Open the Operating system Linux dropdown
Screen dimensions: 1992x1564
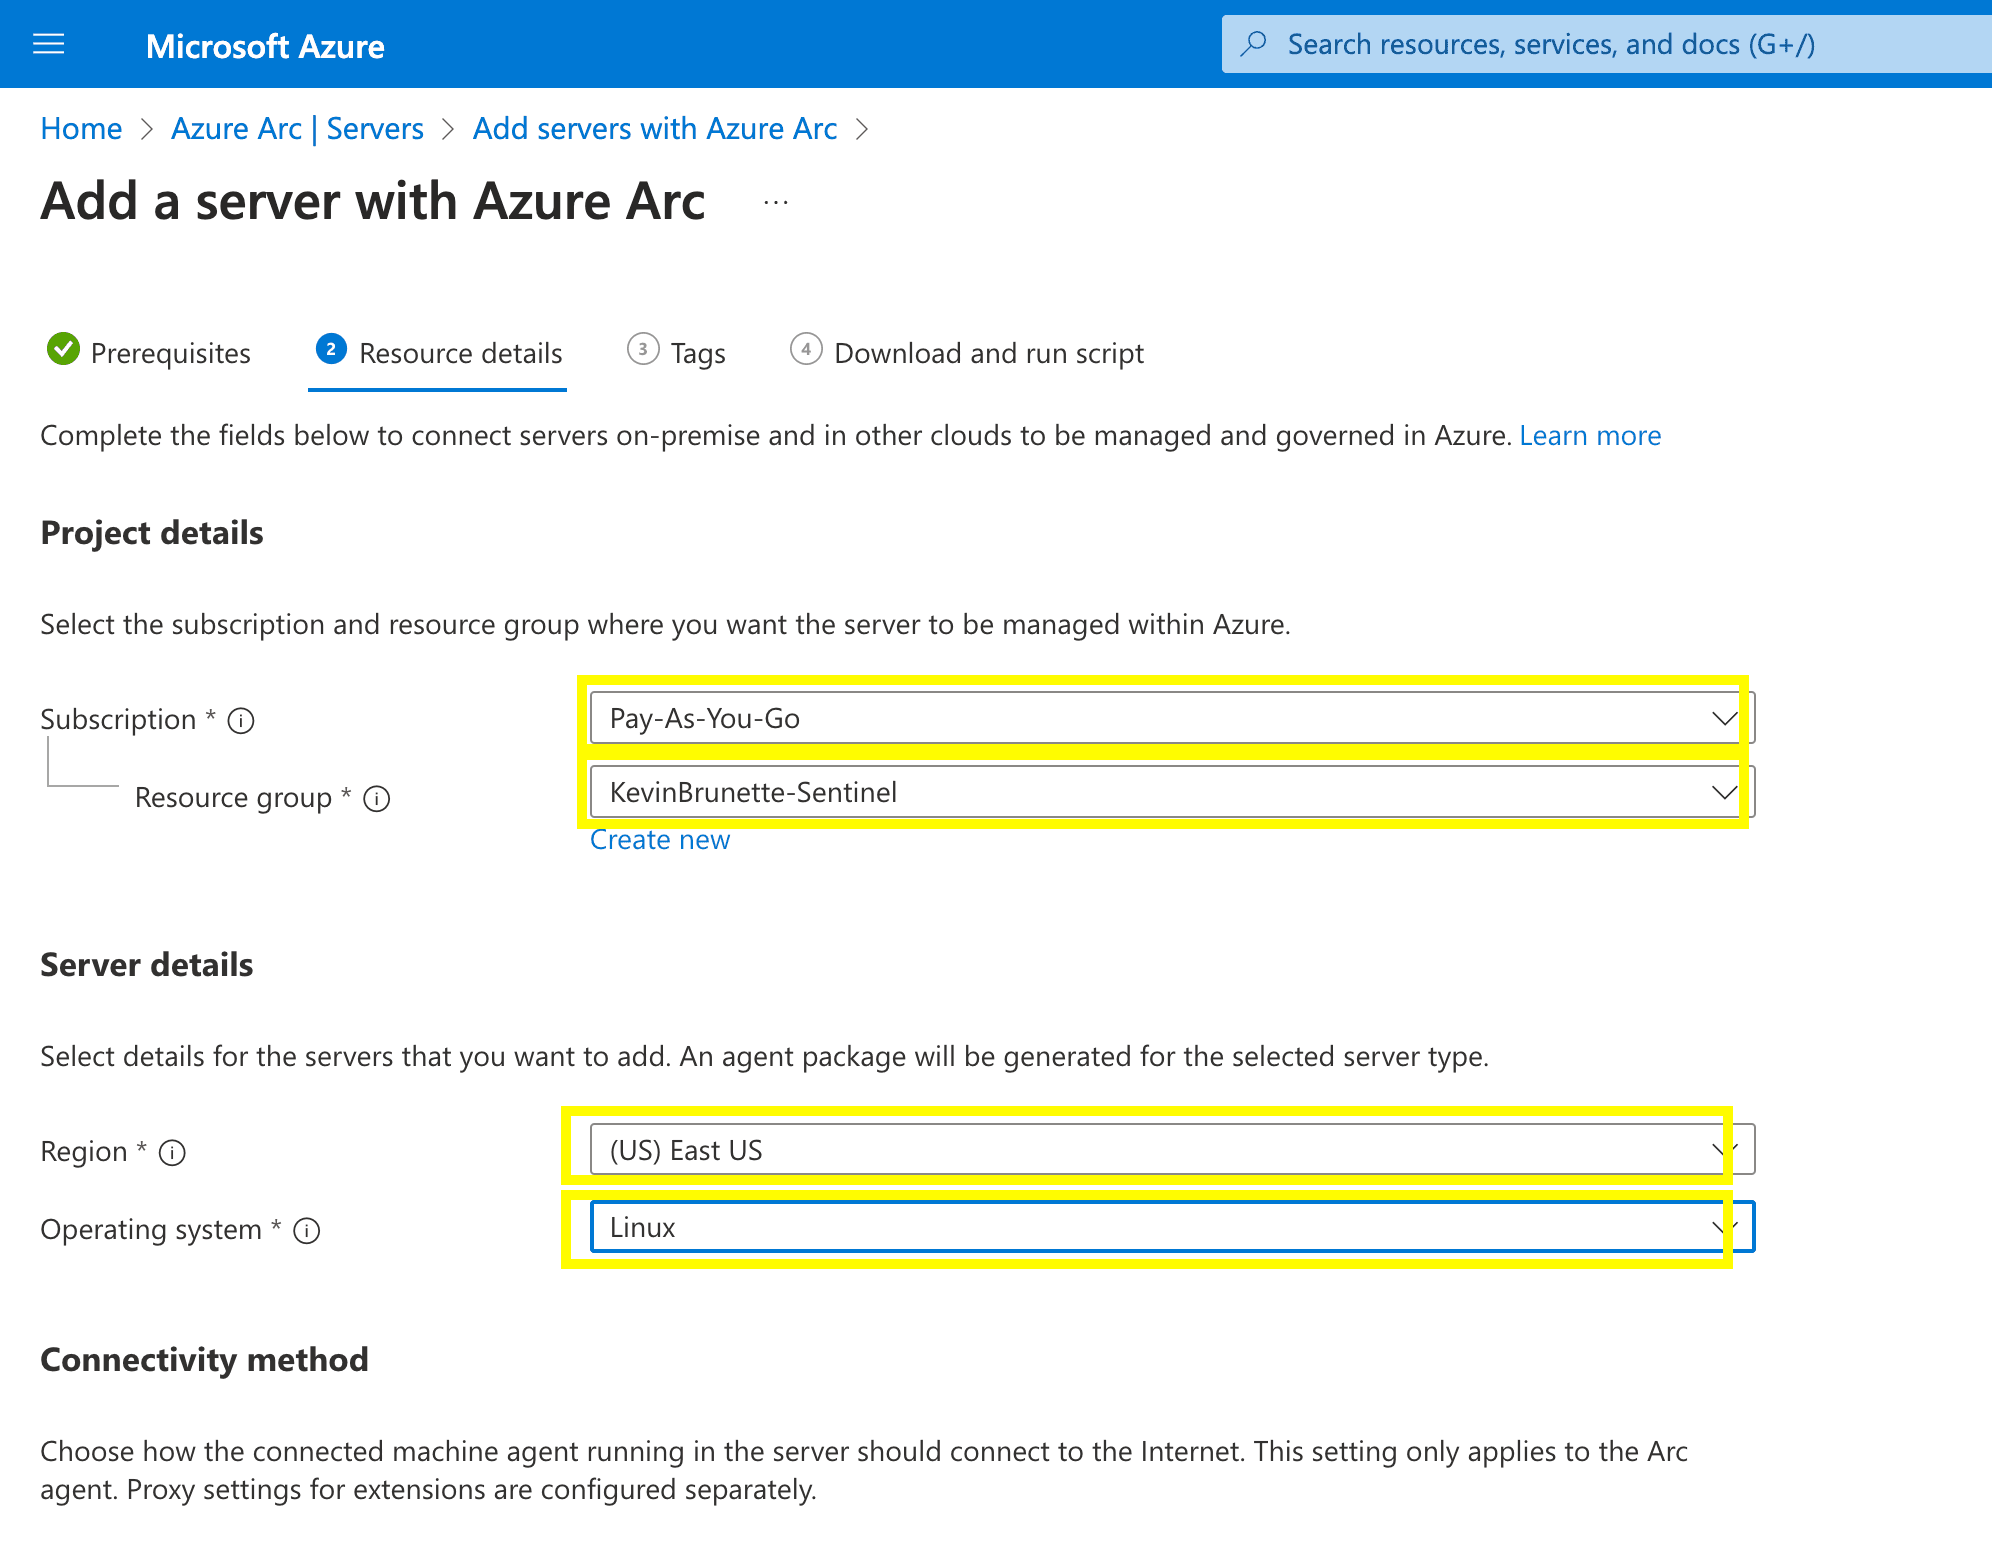[x=1170, y=1227]
